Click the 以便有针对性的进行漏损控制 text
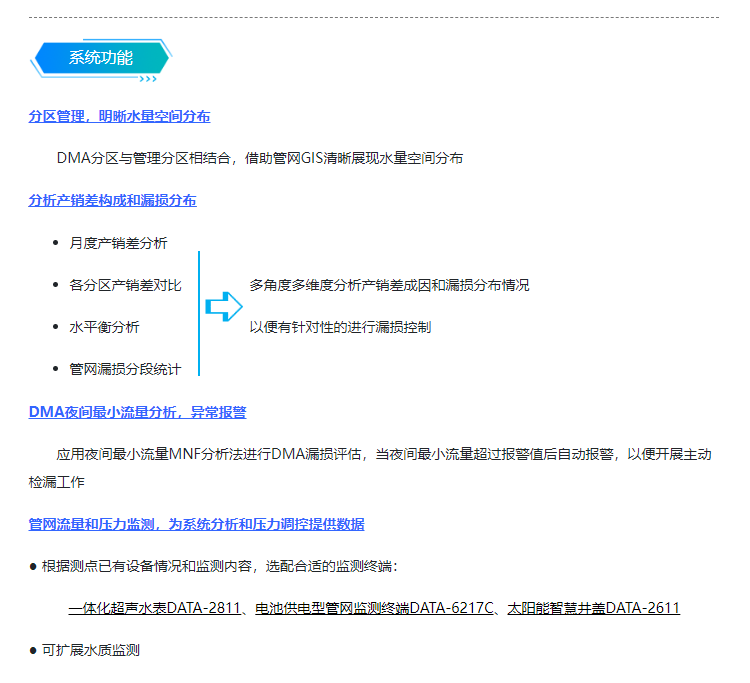Viewport: 750px width, 683px height. (340, 327)
